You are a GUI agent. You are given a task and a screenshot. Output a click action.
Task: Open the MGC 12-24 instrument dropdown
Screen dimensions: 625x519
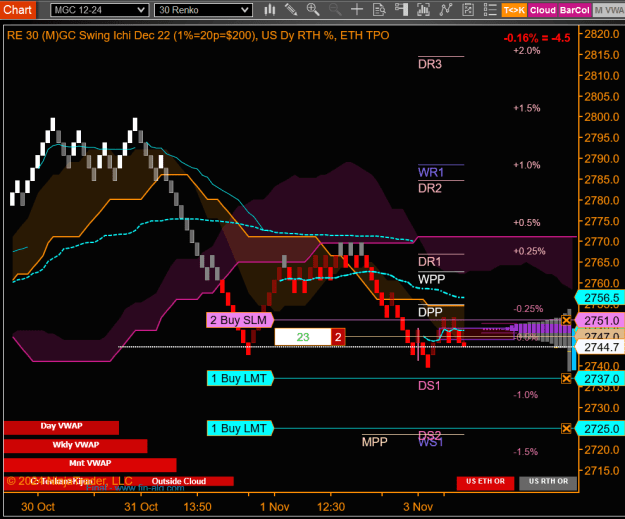point(100,10)
